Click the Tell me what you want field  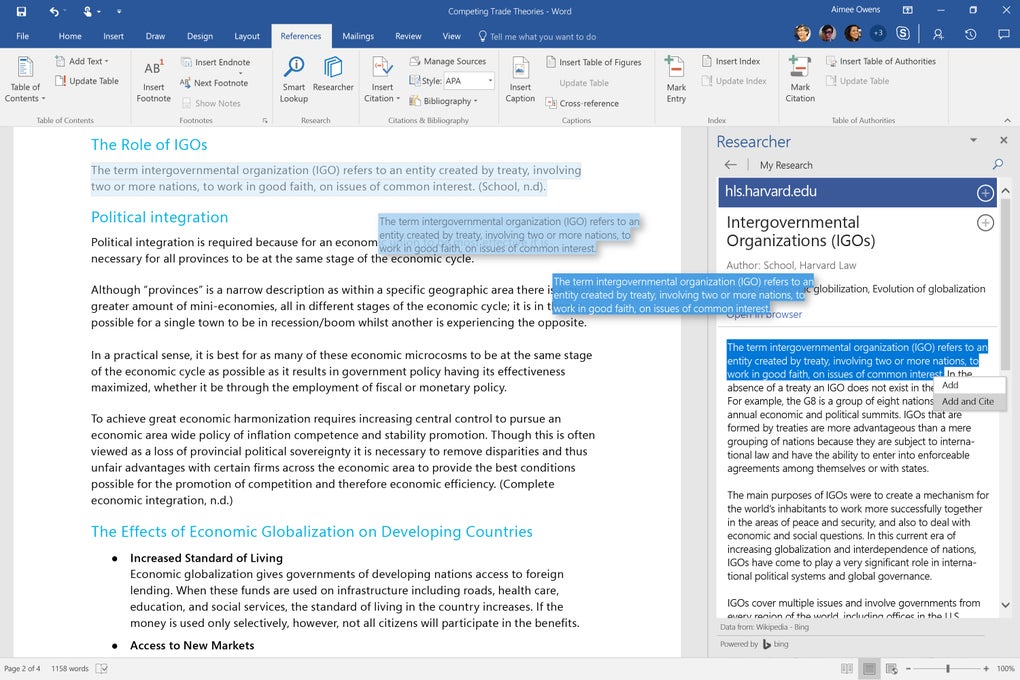[x=537, y=36]
